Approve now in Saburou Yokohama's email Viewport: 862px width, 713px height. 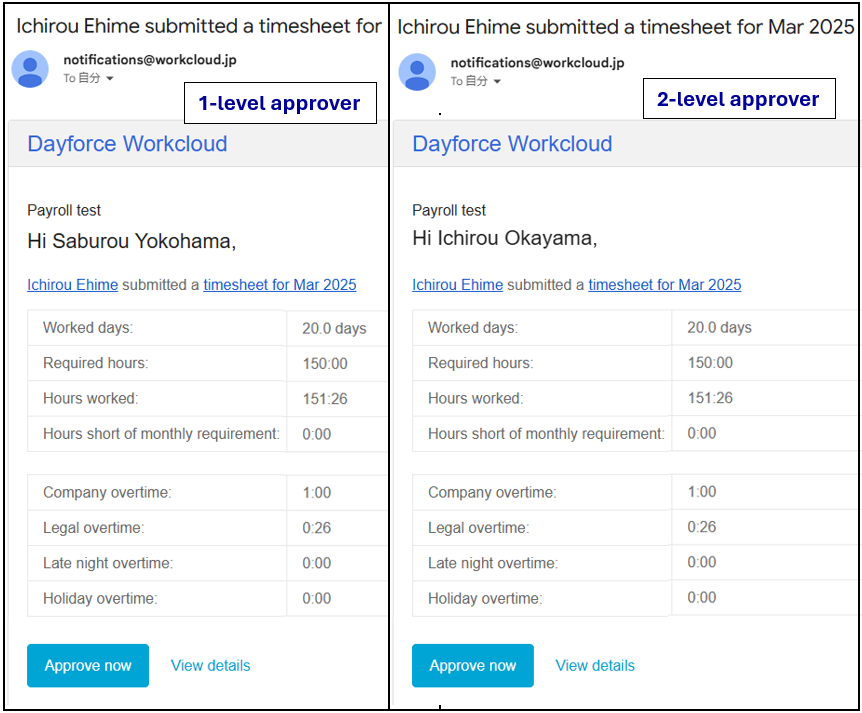[88, 665]
